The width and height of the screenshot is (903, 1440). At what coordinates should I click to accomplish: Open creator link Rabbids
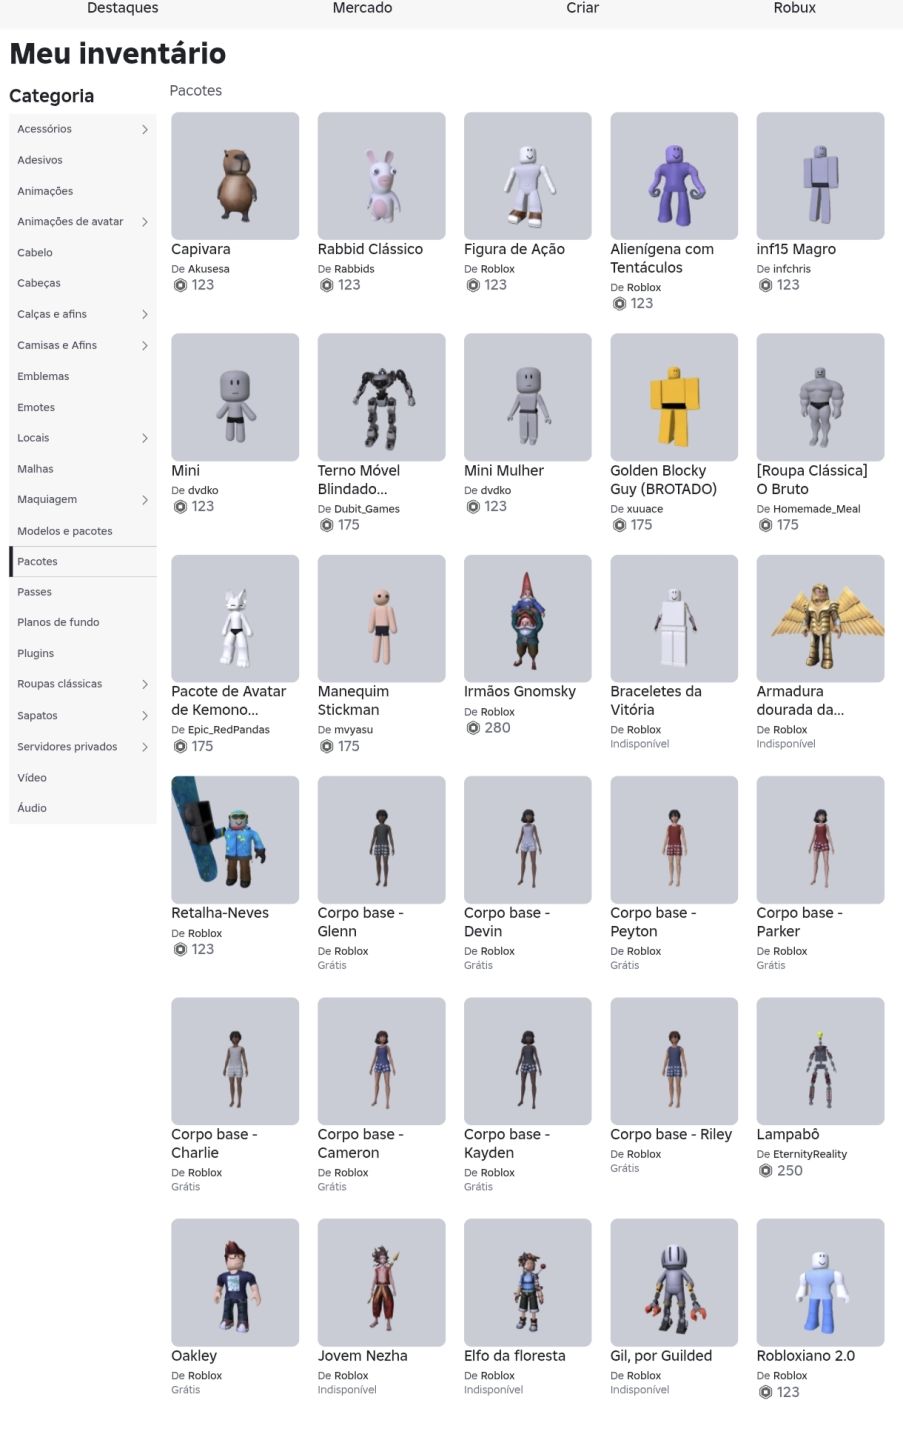[354, 269]
